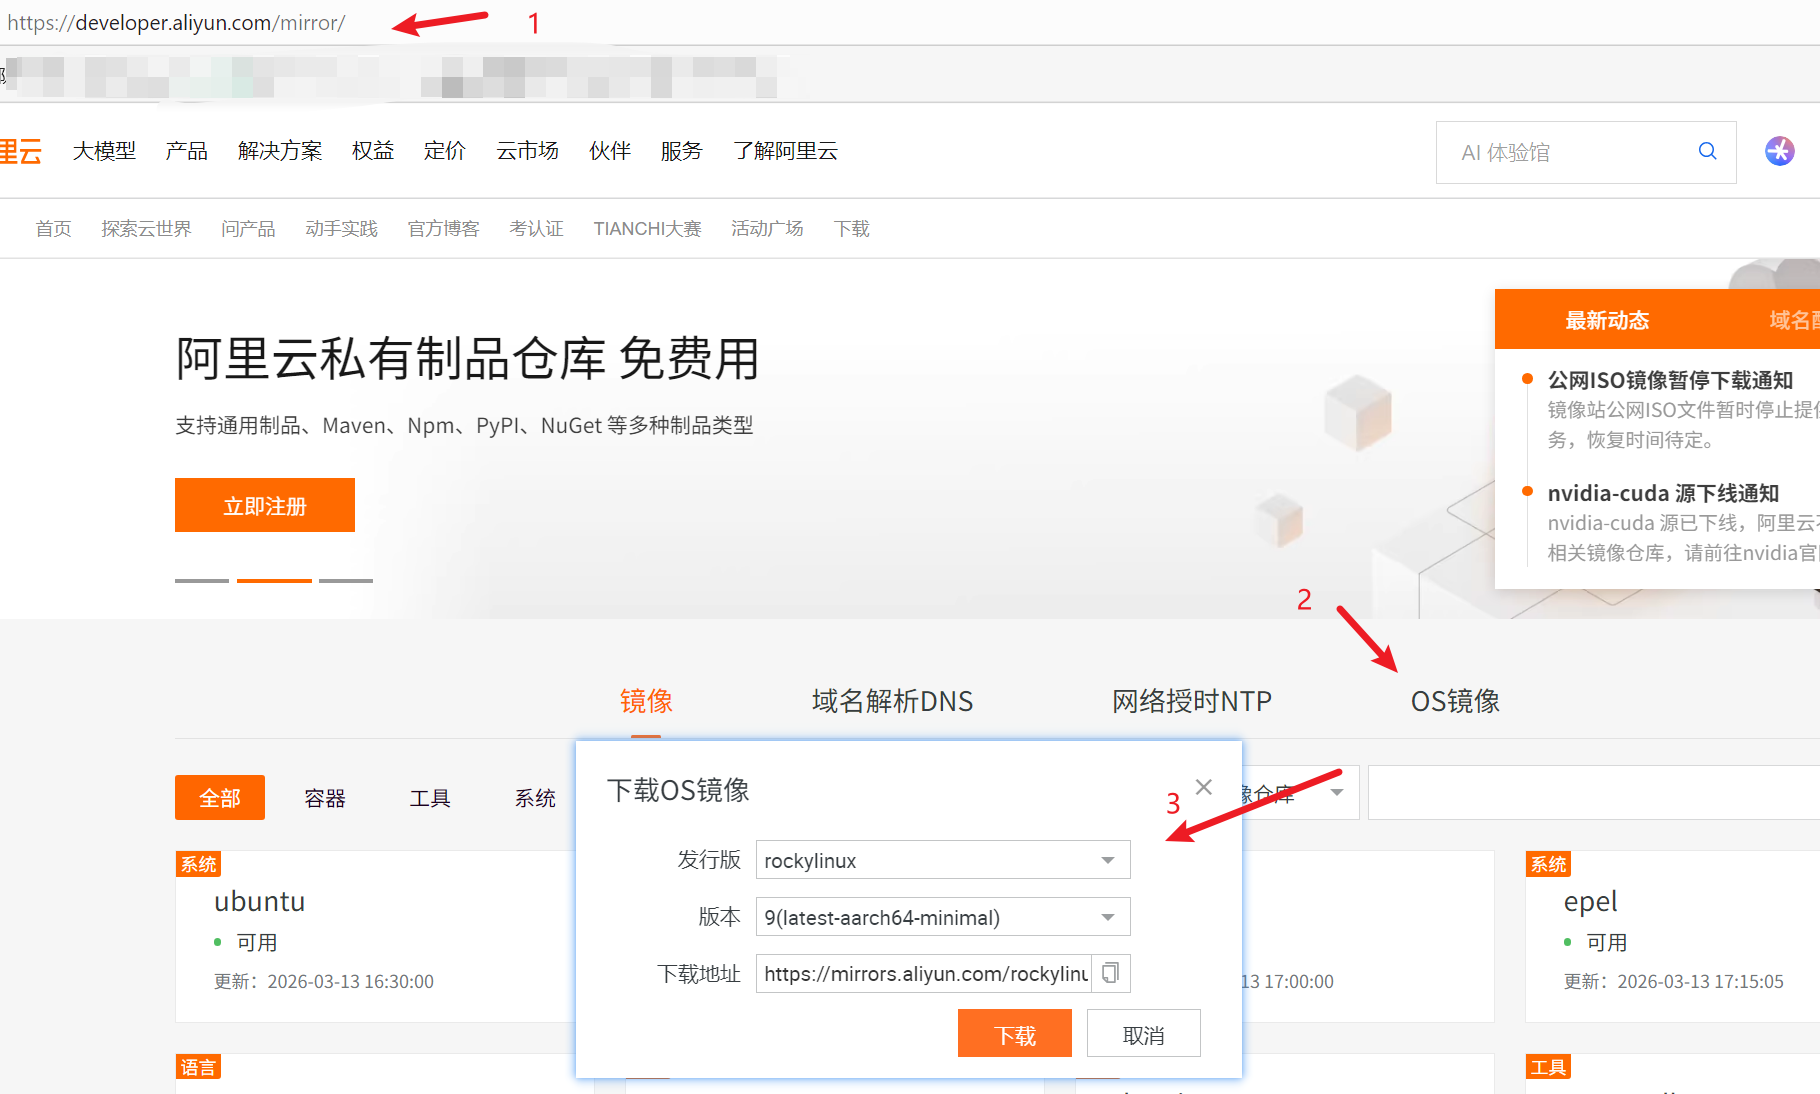
Task: Click the search magnifier icon
Action: coord(1707,151)
